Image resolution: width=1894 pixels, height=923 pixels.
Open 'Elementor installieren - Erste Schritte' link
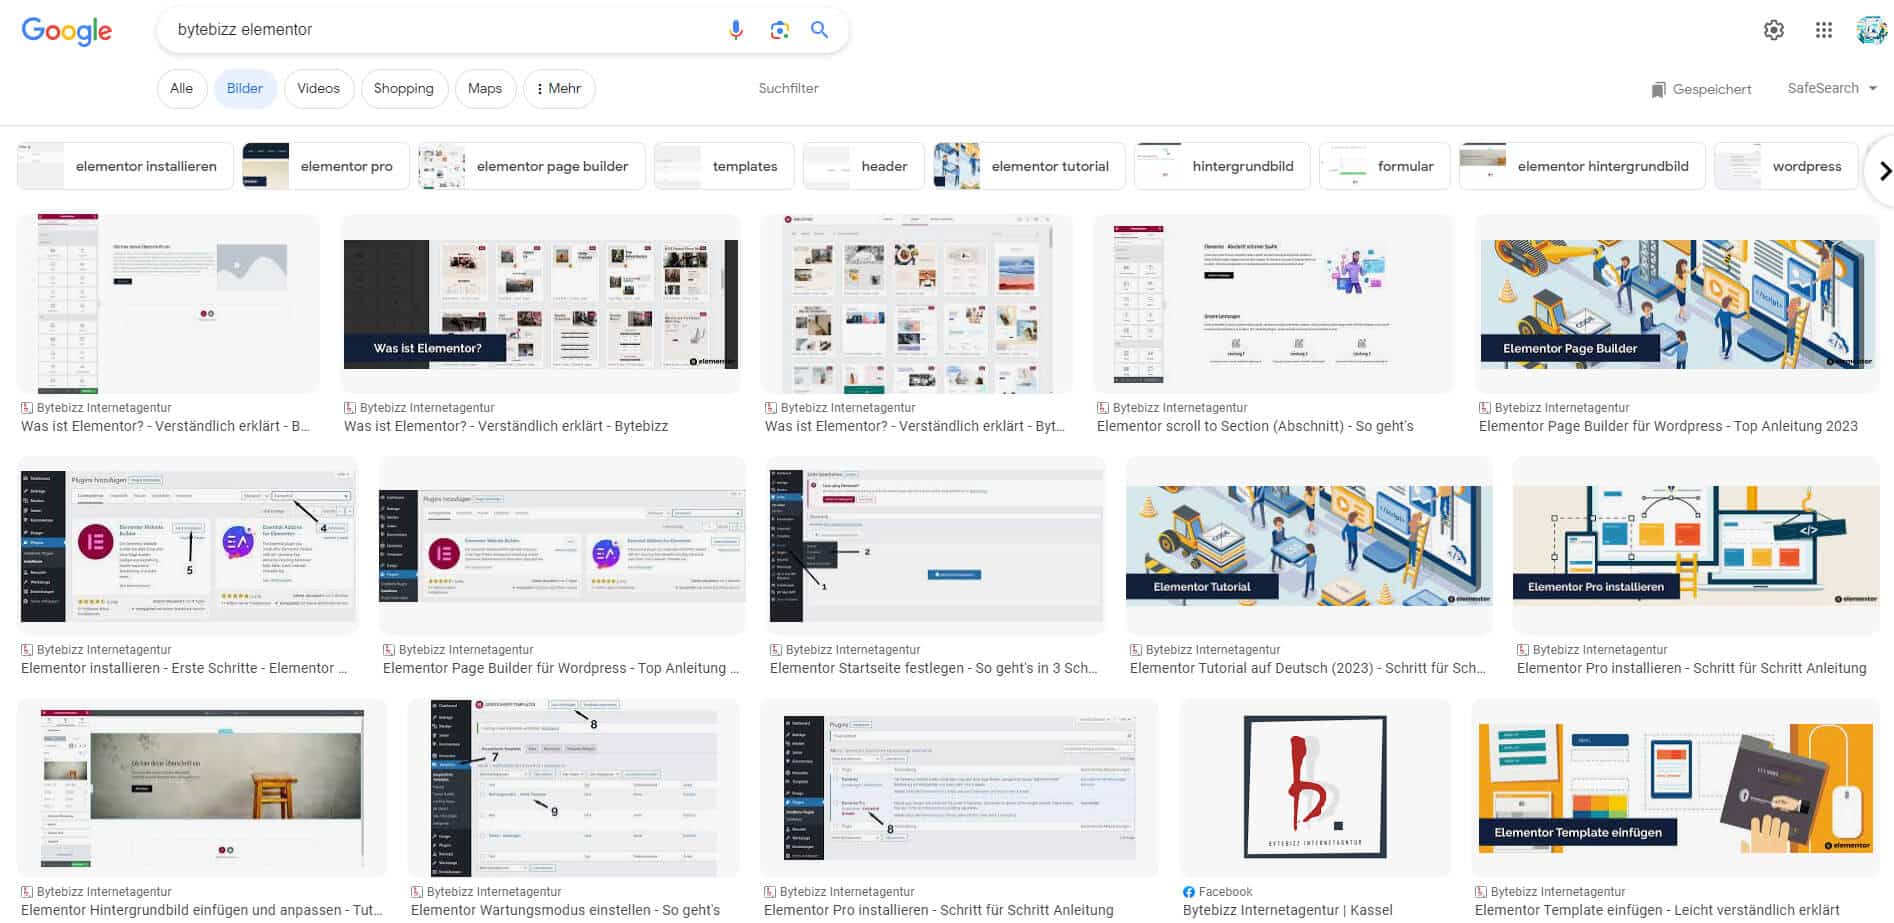(x=185, y=668)
